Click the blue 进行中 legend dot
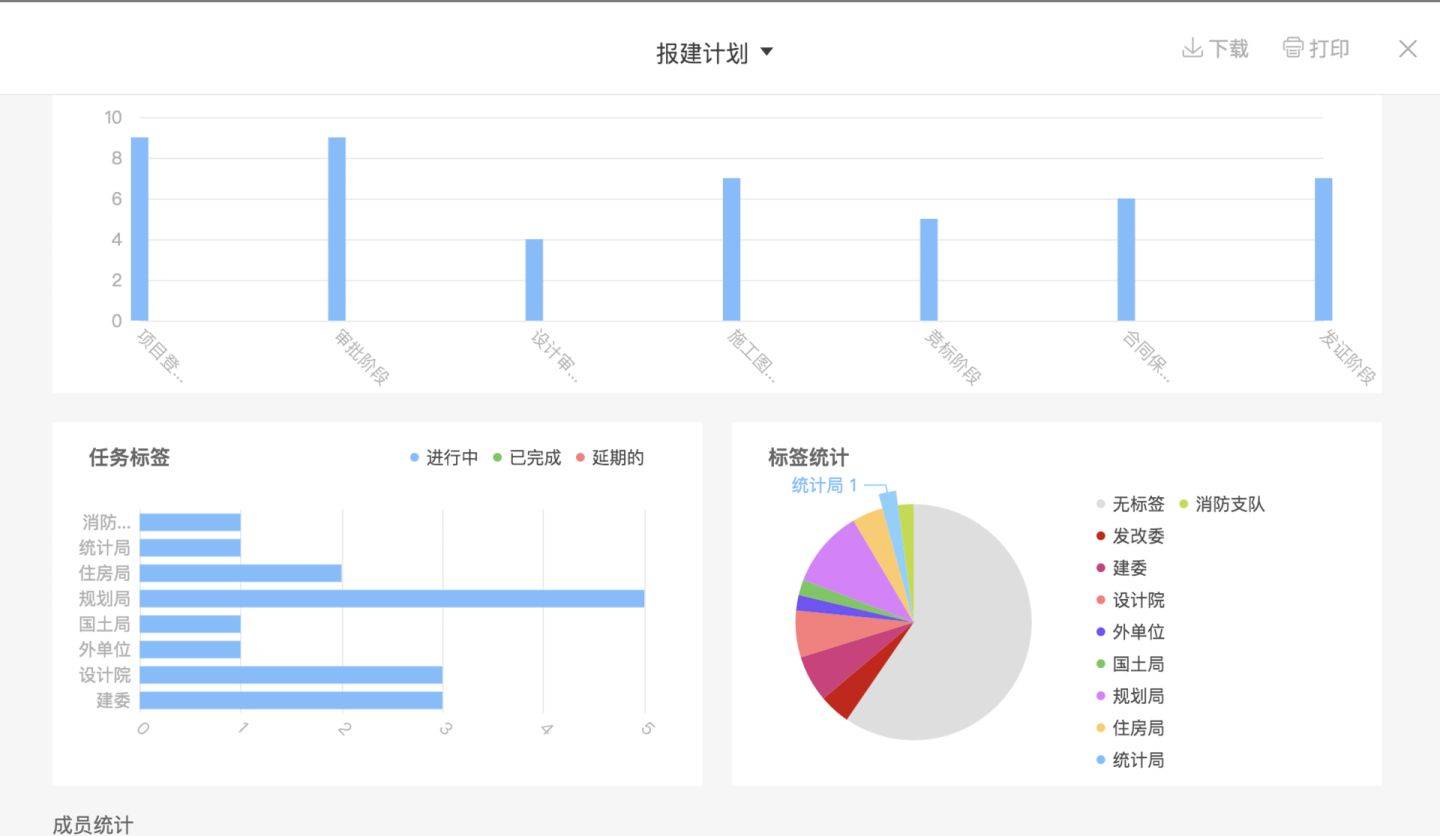This screenshot has width=1440, height=836. (x=413, y=457)
